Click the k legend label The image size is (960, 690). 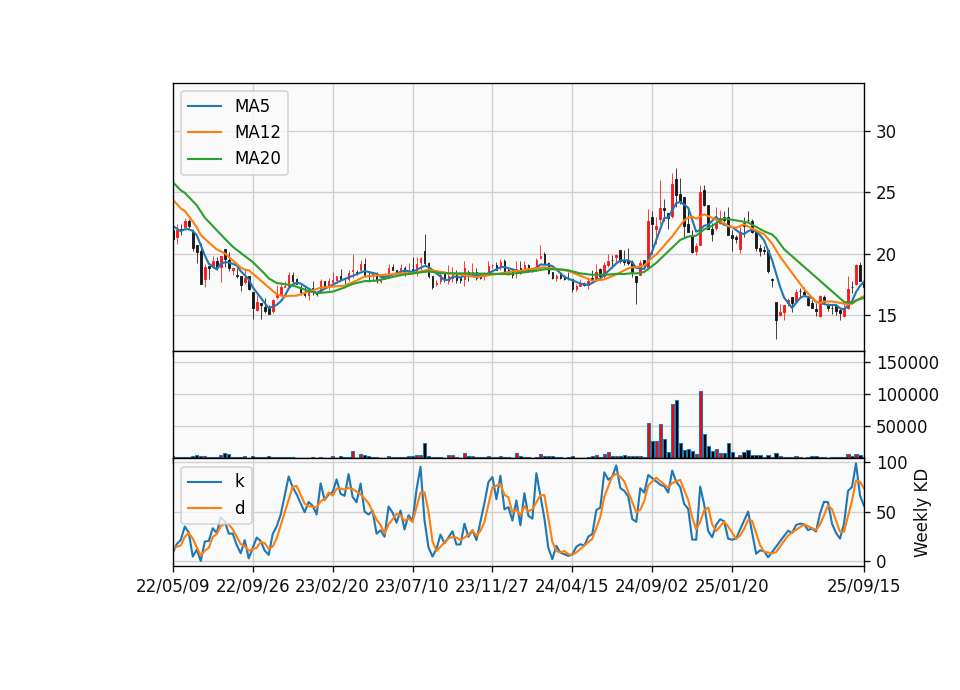(239, 481)
